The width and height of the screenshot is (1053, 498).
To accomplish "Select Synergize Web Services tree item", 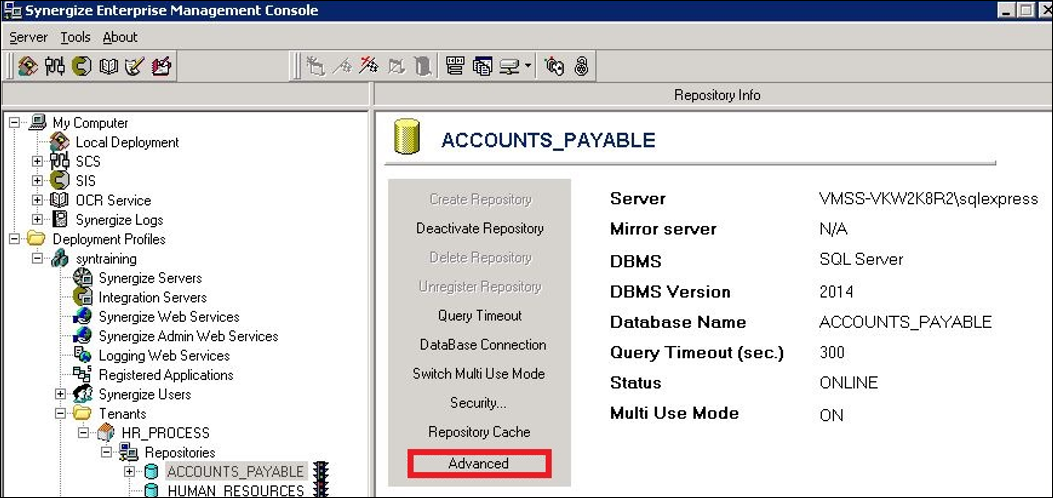I will coord(169,317).
